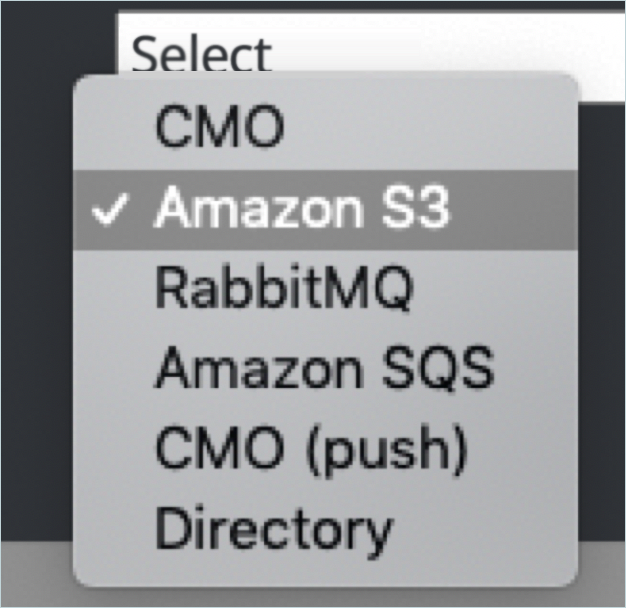Click the last item, Directory
The image size is (626, 608).
(x=273, y=530)
